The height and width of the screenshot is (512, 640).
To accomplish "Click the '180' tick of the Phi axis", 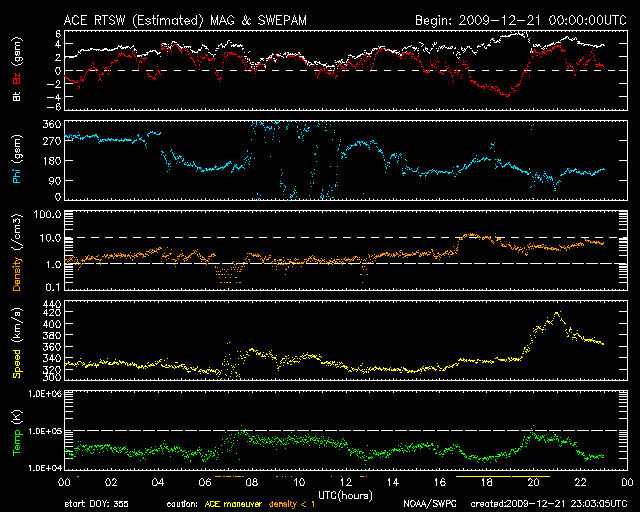I will tap(52, 161).
